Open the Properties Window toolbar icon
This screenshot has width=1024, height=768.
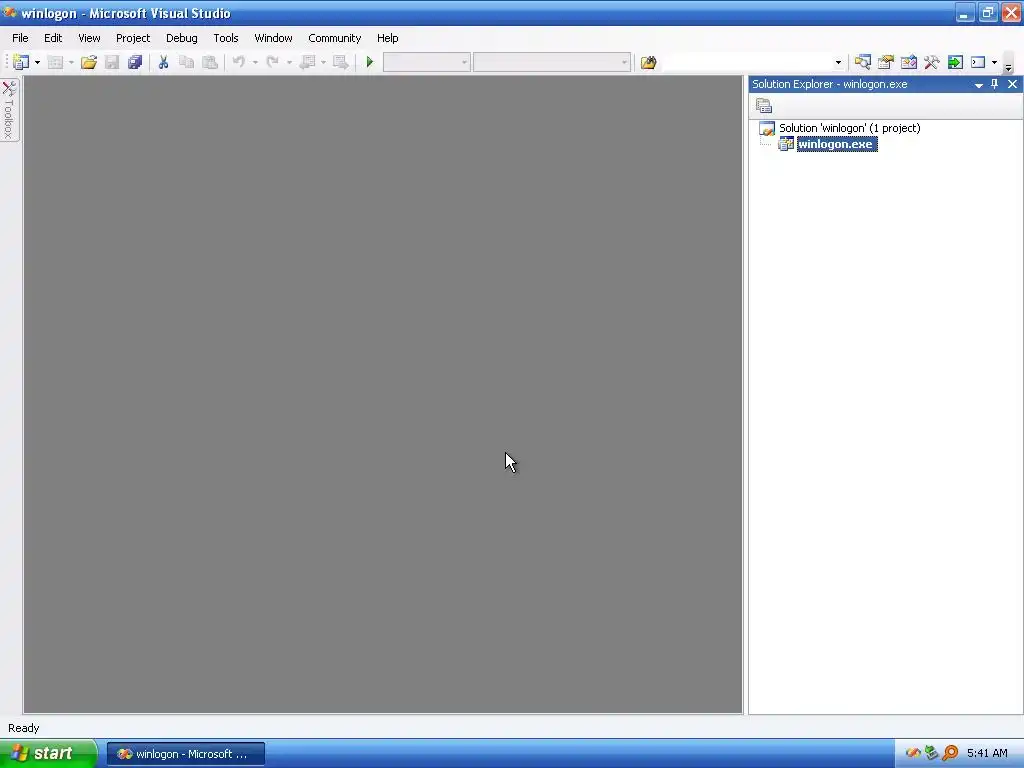point(886,63)
